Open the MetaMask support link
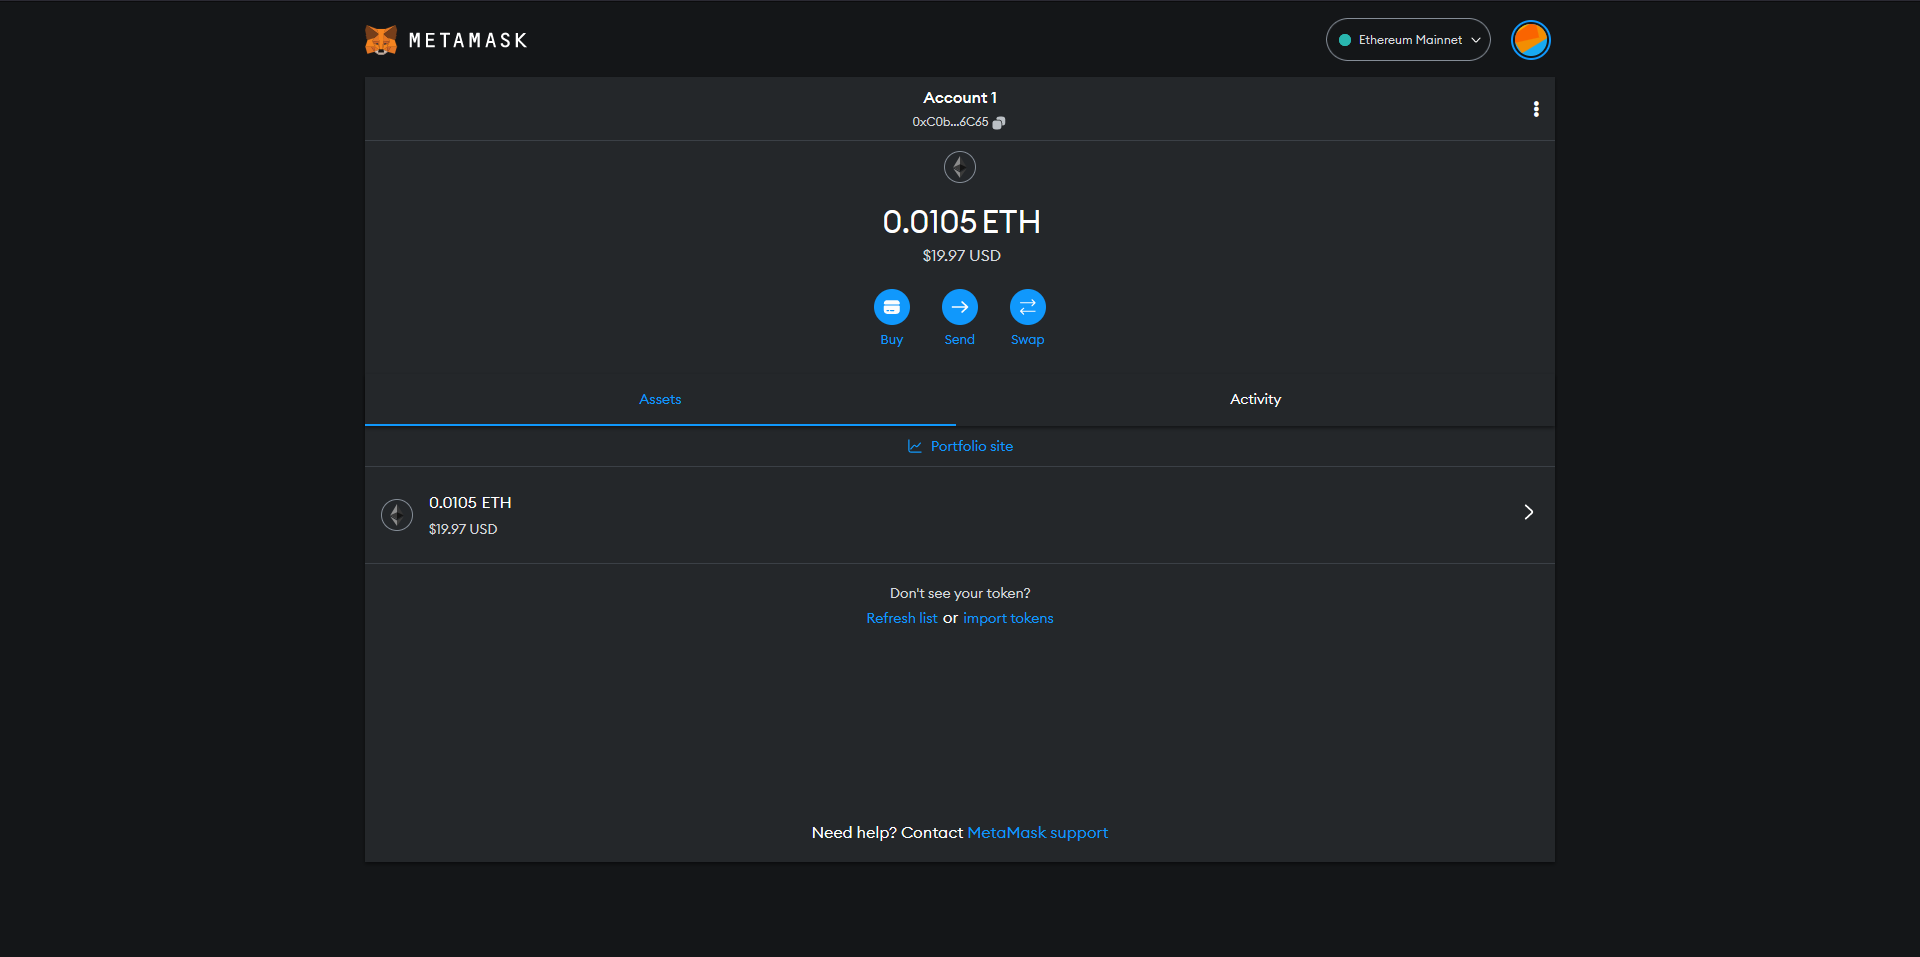Screen dimensions: 1920x957 tap(1037, 832)
